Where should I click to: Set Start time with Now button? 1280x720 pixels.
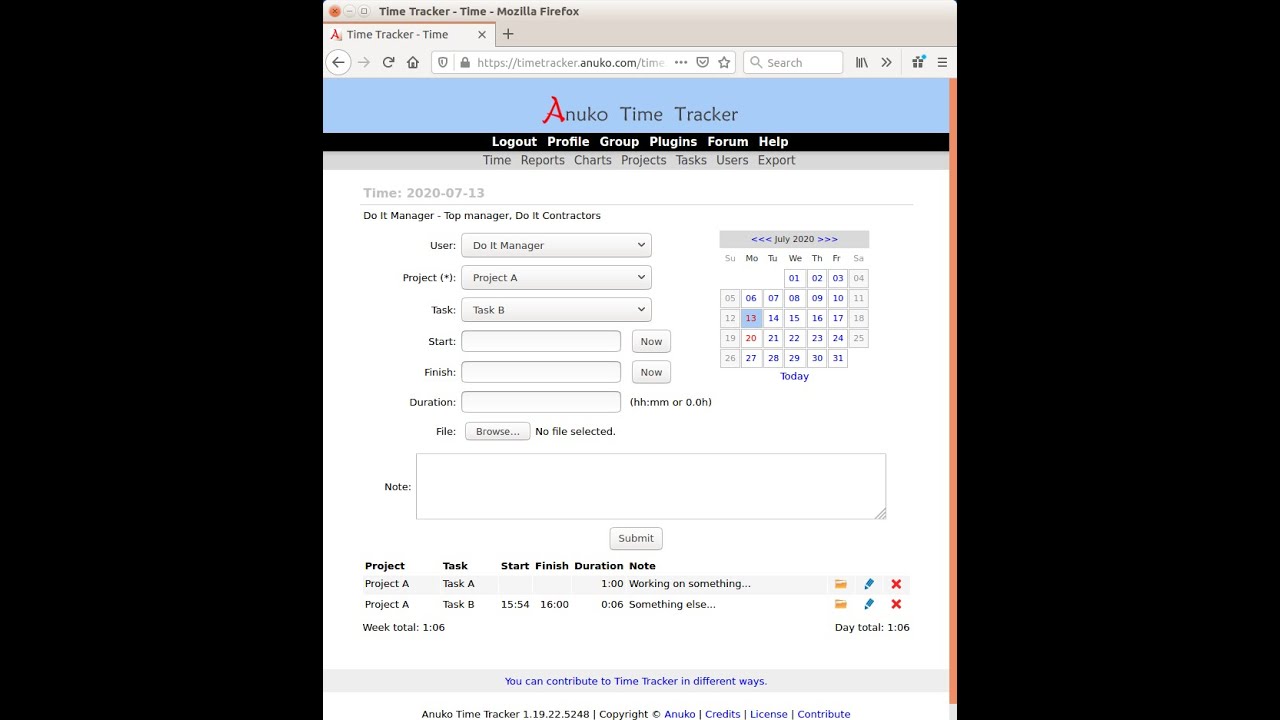tap(651, 341)
